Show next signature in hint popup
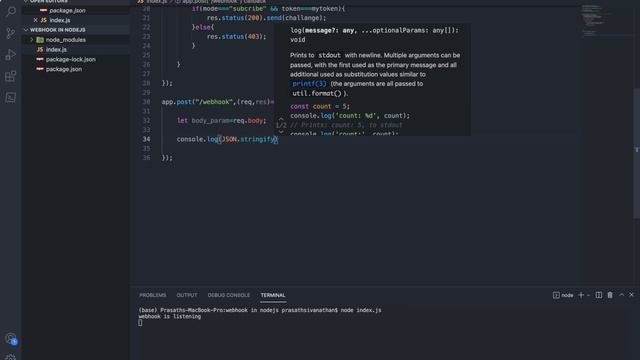The width and height of the screenshot is (640, 360). tap(281, 132)
